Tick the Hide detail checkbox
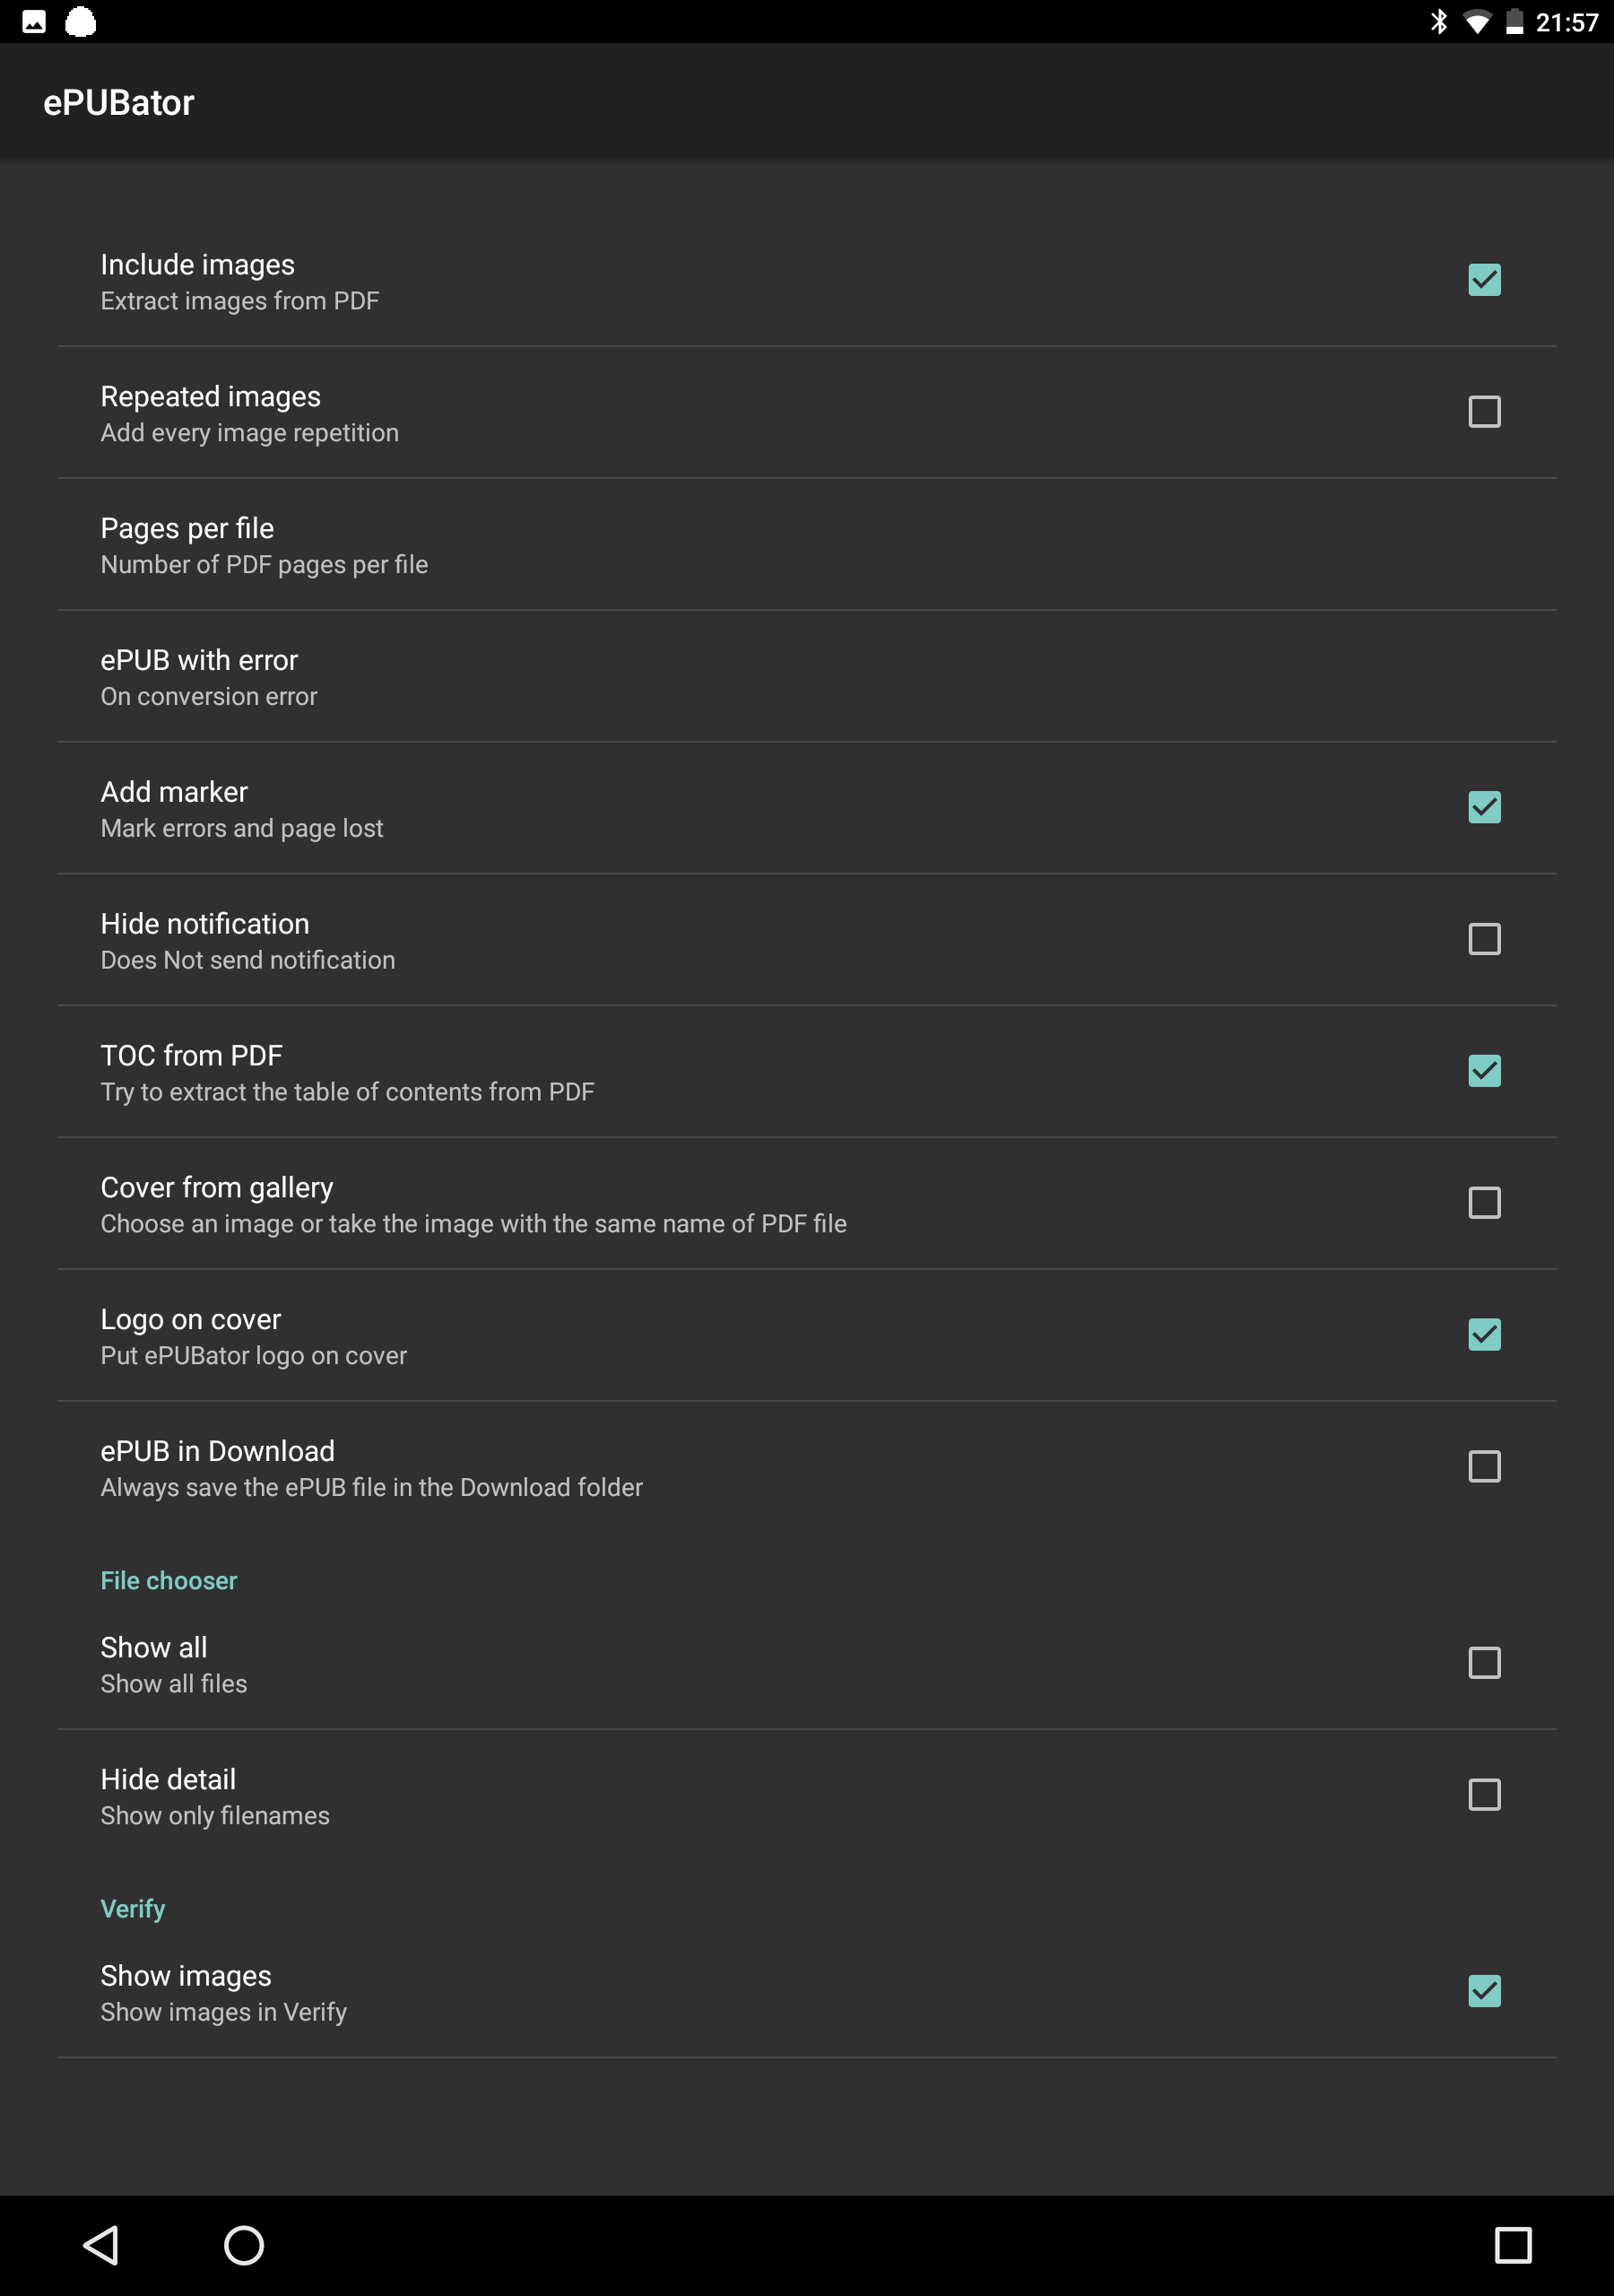Screen dimensions: 1614x2296 1484,1795
